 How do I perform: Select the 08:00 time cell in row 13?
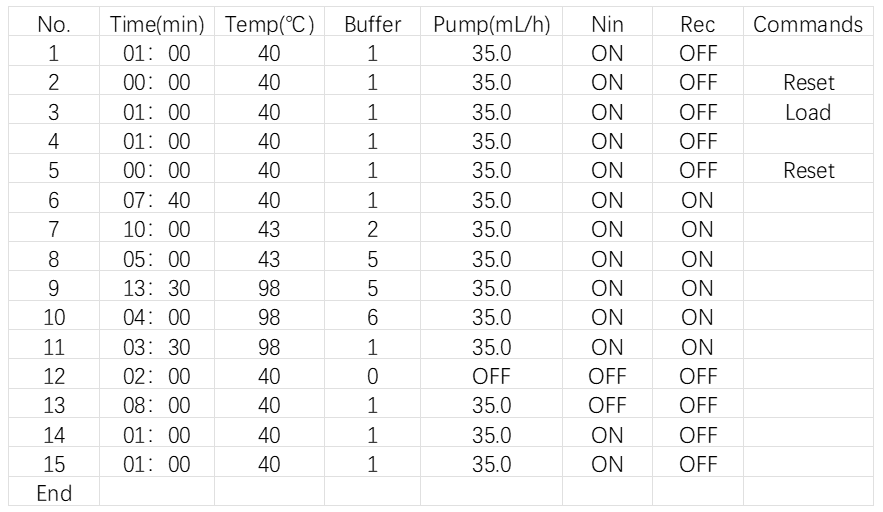(x=157, y=405)
